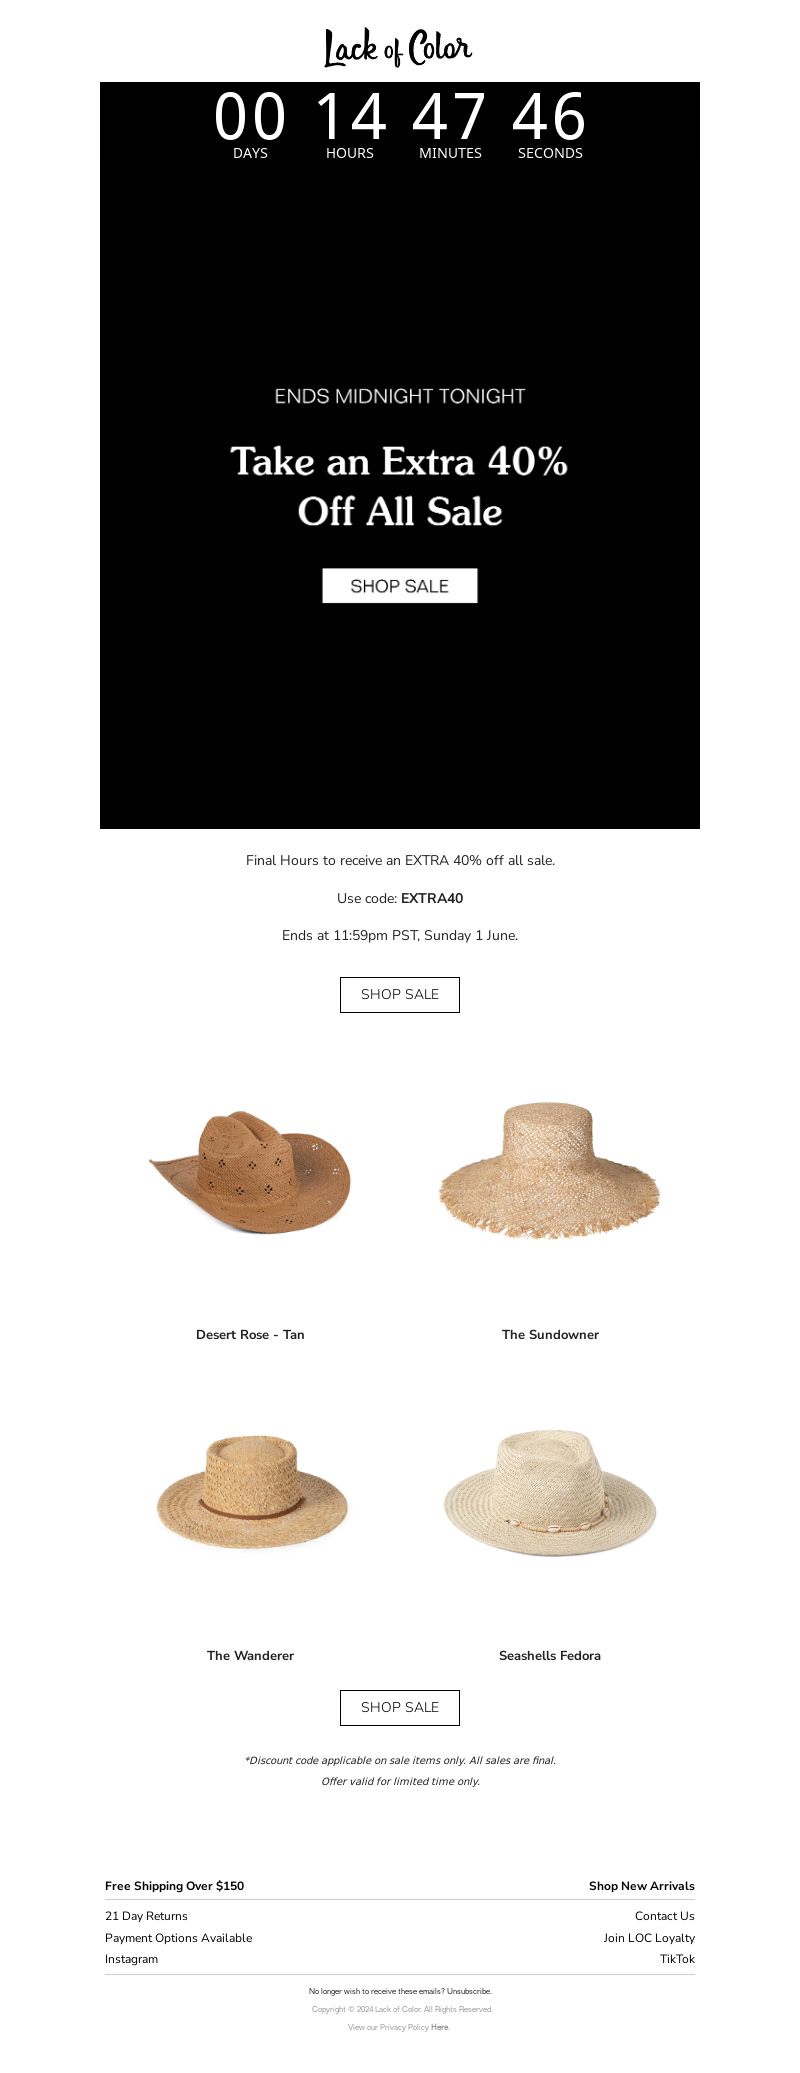Click the bottom SHOP SALE button under the hats
Viewport: 800px width, 2073px height.
point(400,1708)
